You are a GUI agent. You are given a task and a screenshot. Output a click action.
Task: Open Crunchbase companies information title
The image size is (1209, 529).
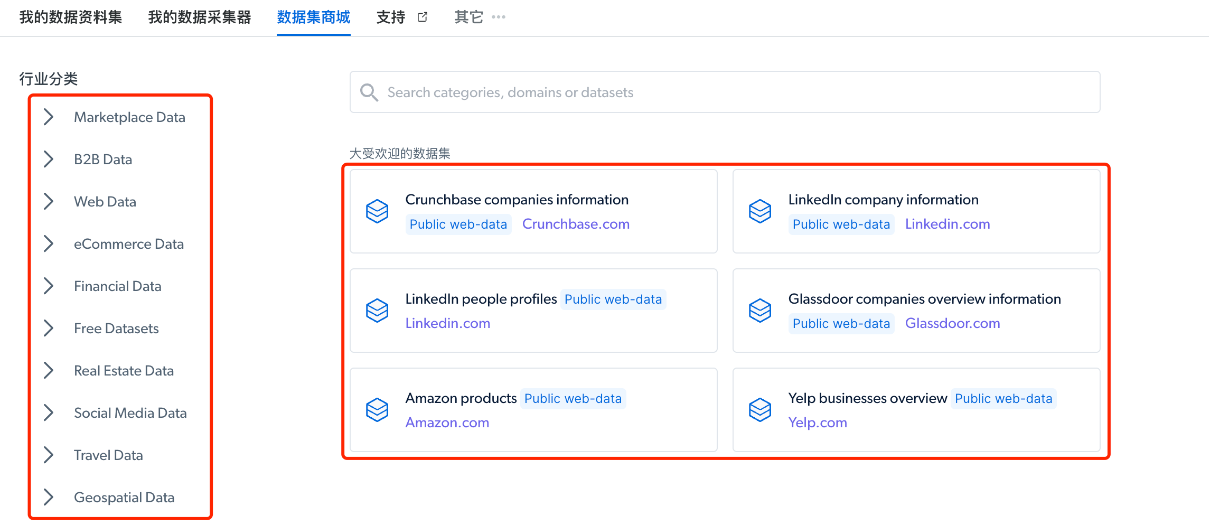[x=517, y=200]
